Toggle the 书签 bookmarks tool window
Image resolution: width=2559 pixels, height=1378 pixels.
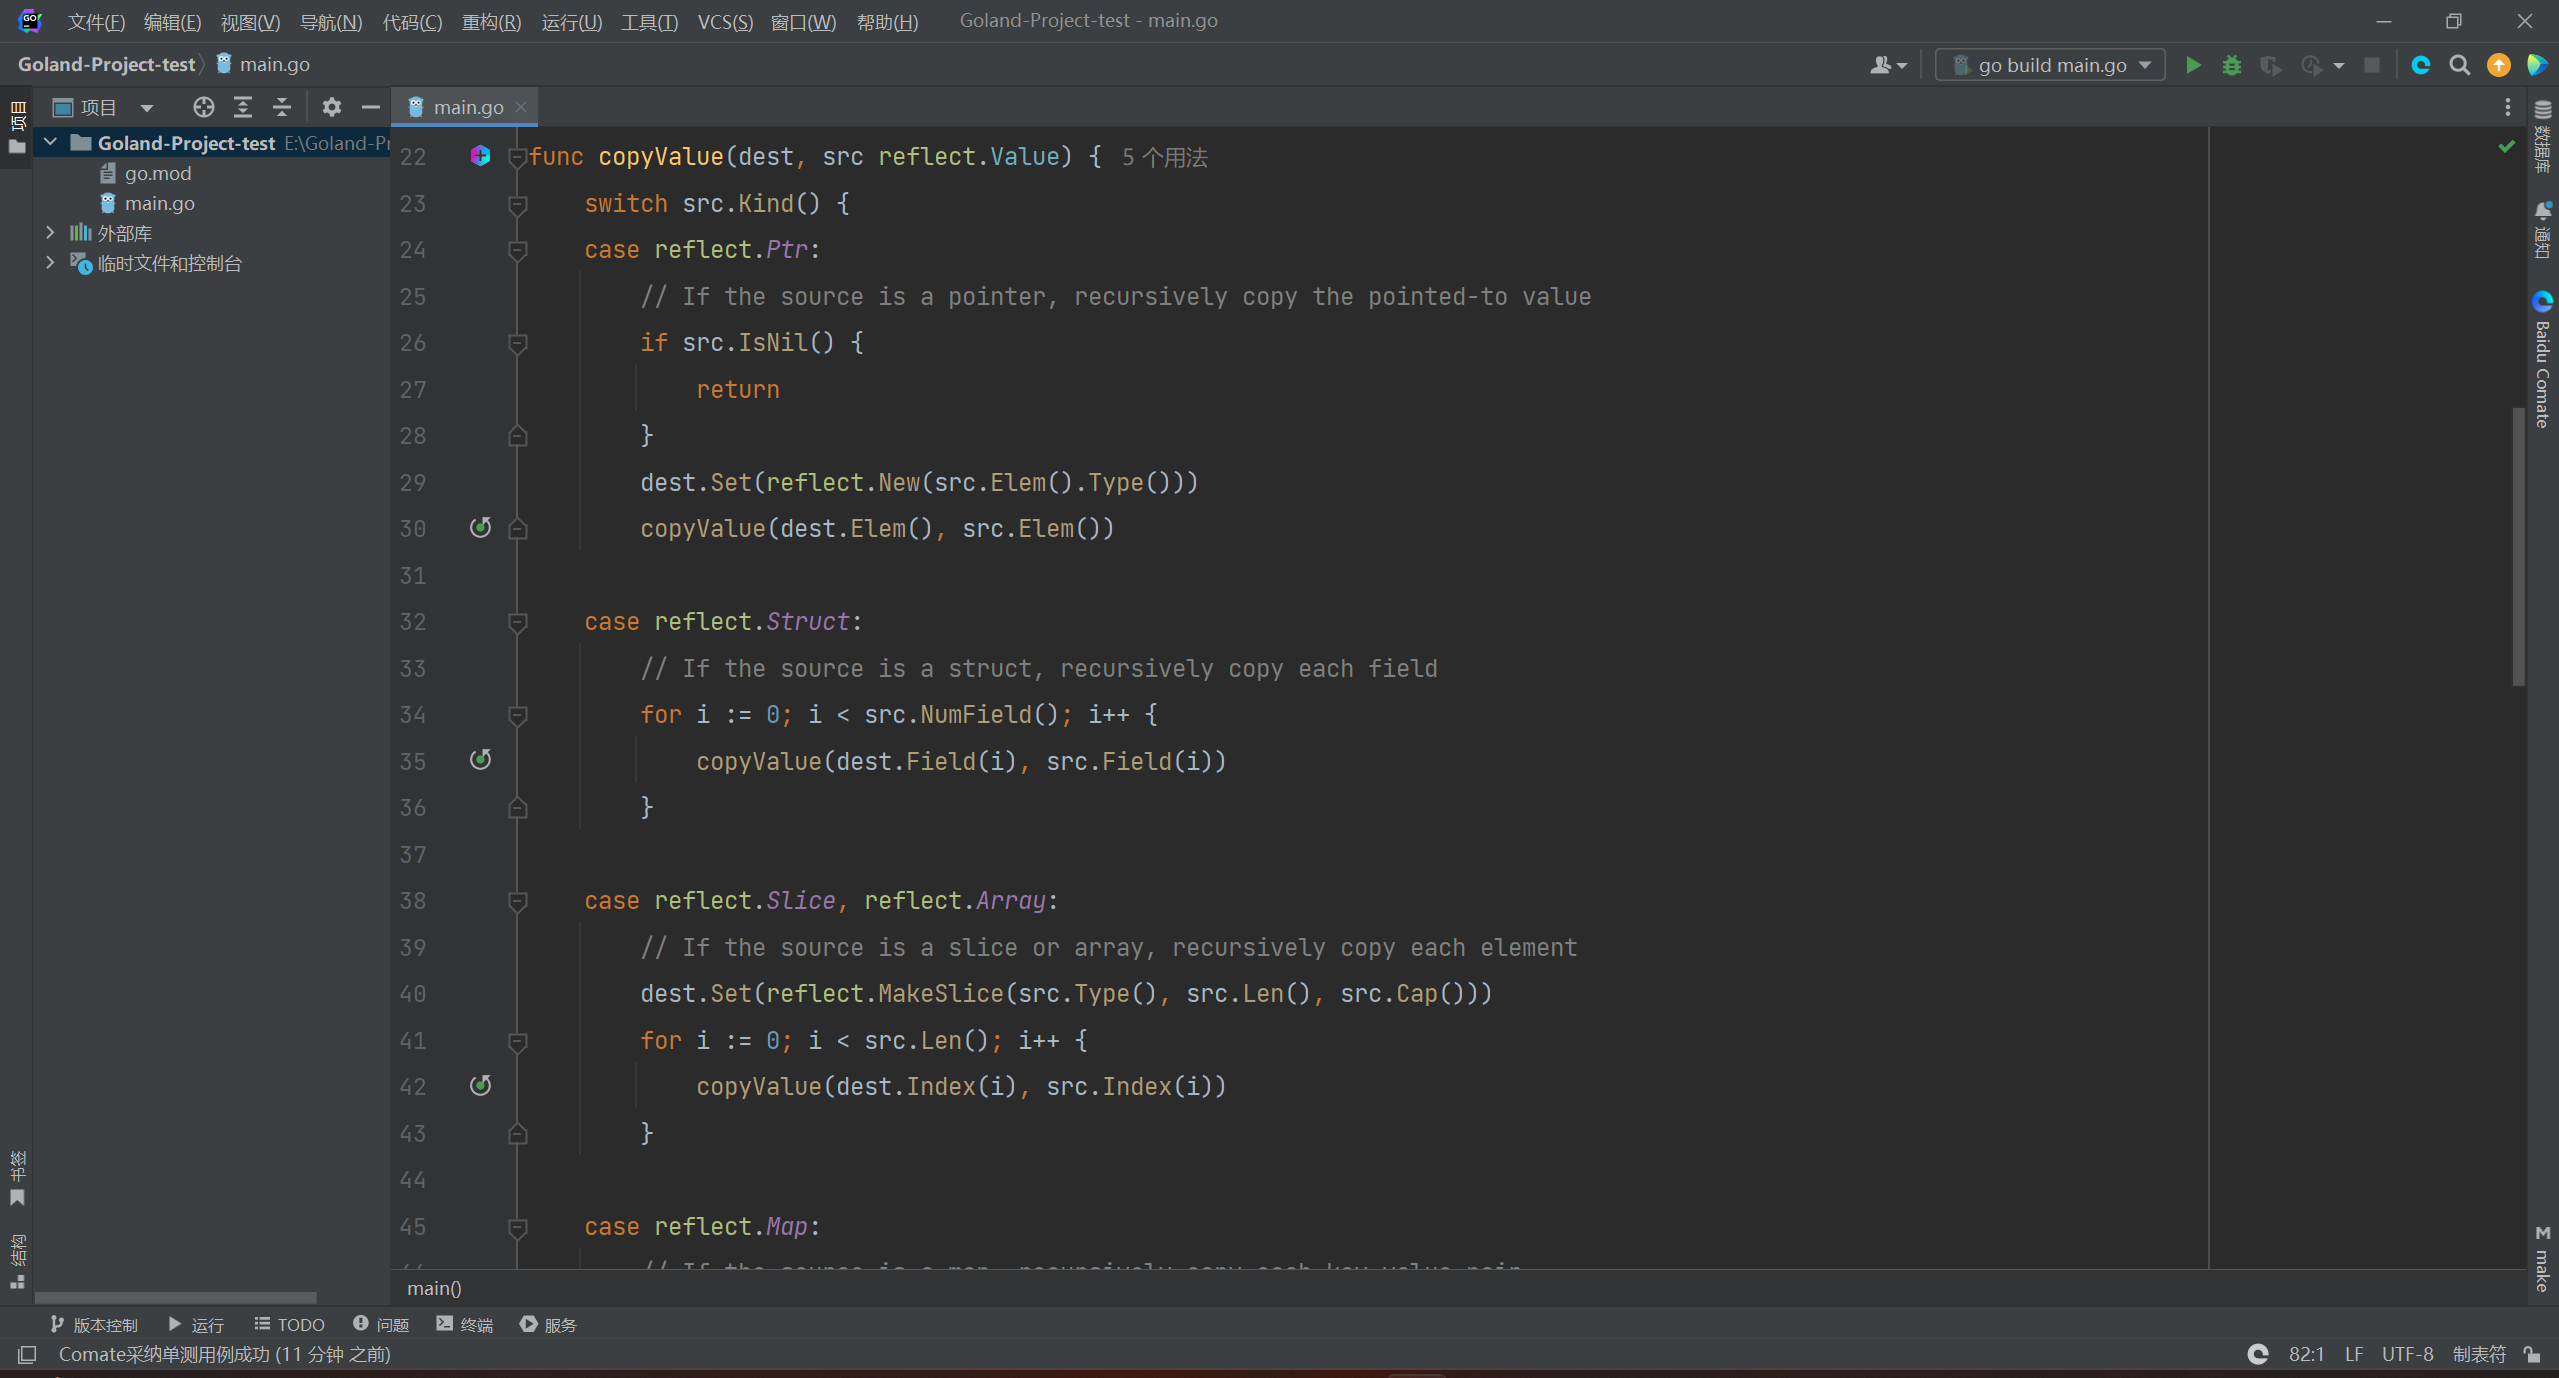coord(17,1178)
